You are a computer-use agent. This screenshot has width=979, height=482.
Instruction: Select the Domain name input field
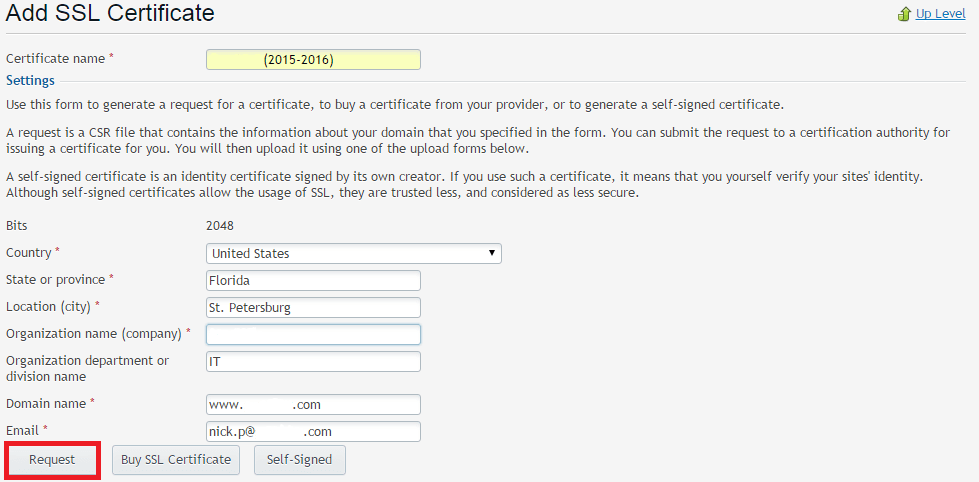click(x=313, y=405)
